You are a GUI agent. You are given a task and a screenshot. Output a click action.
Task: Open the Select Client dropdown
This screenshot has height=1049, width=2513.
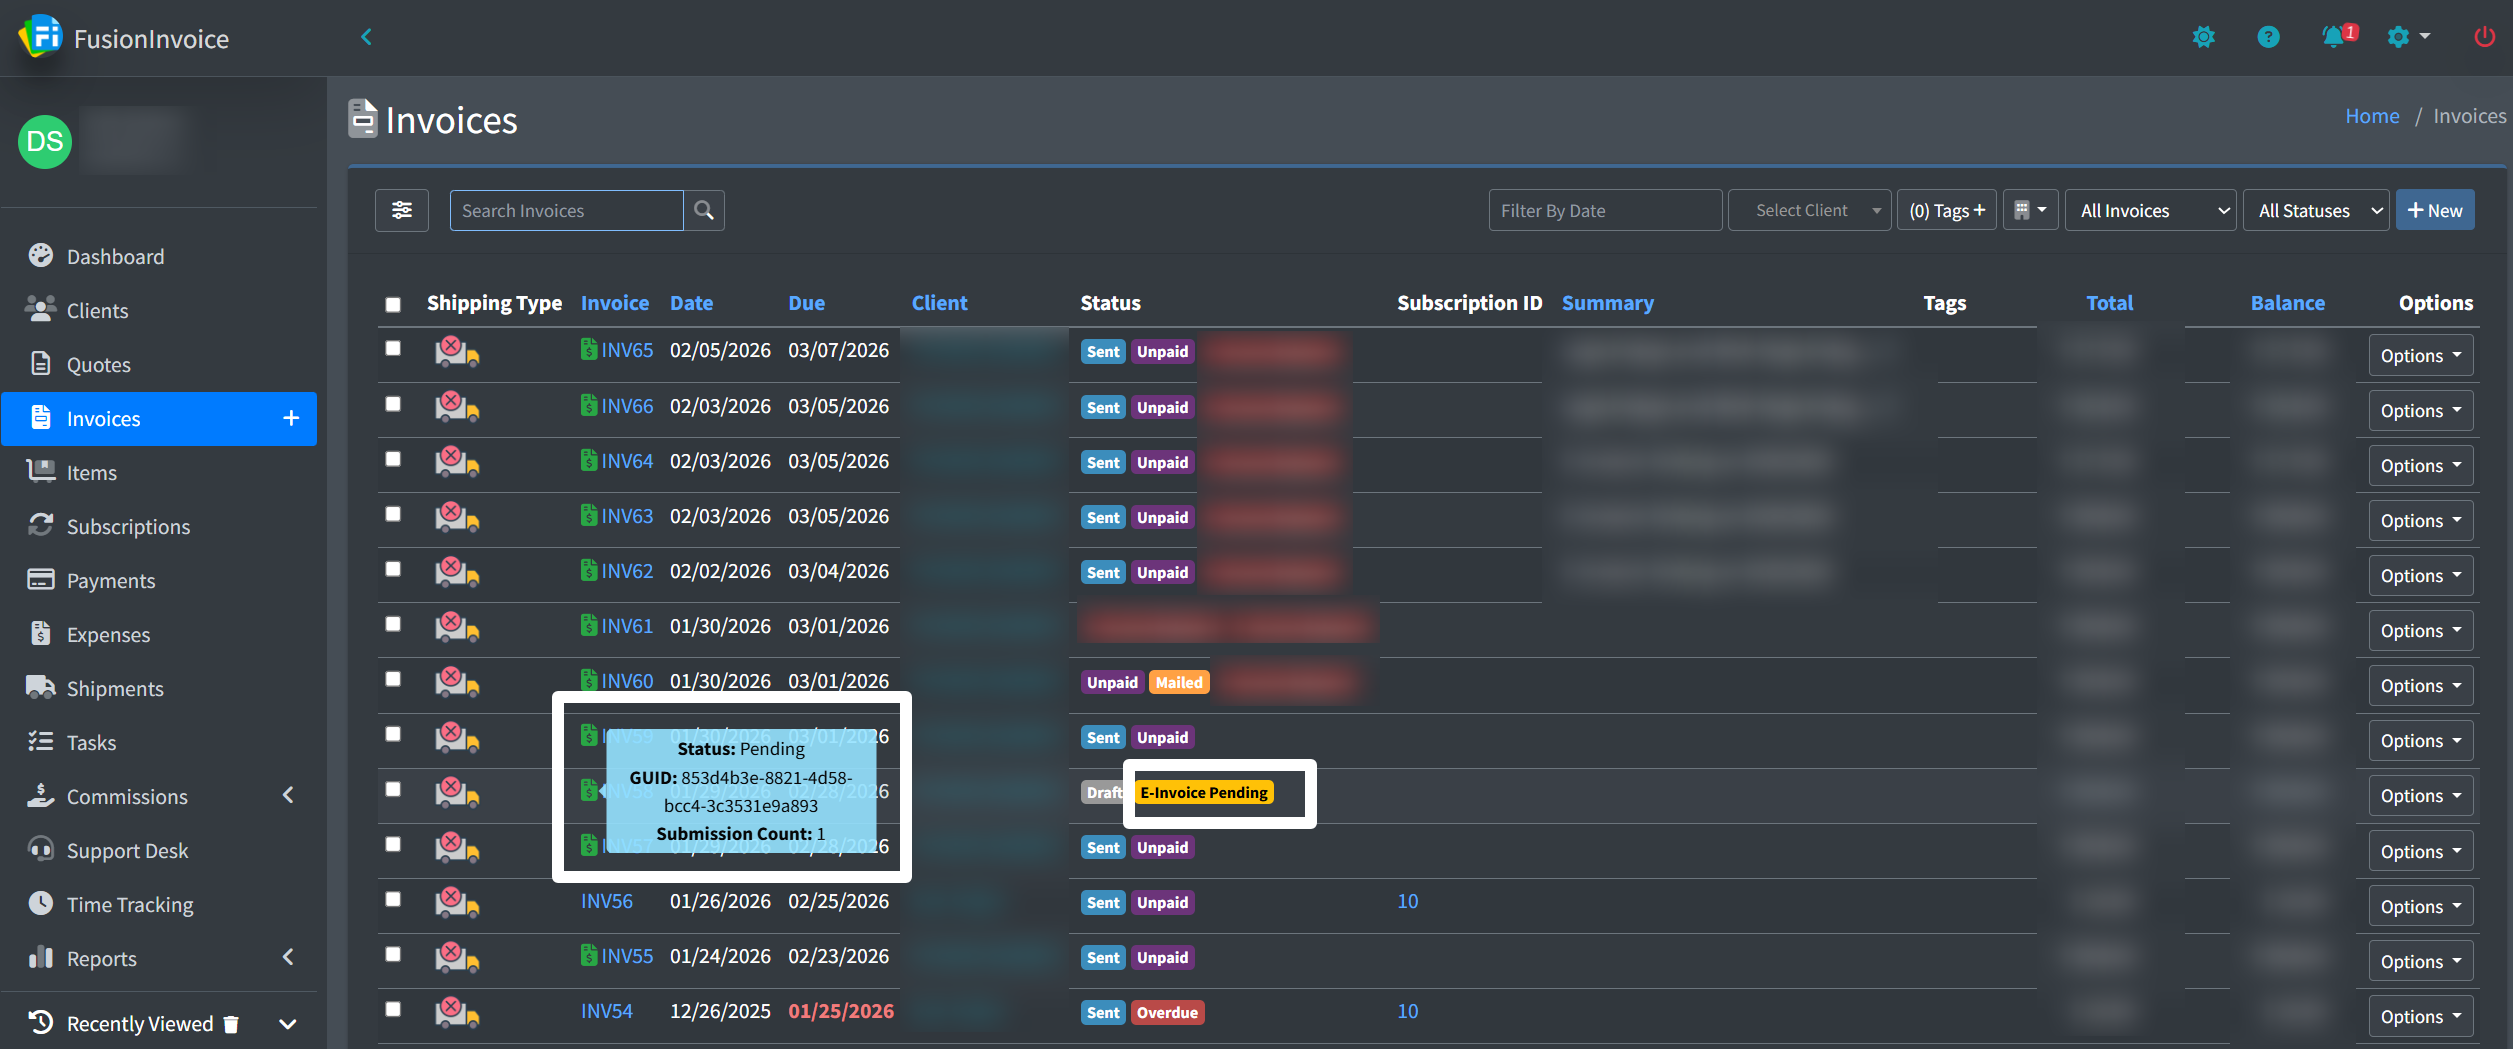point(1809,210)
